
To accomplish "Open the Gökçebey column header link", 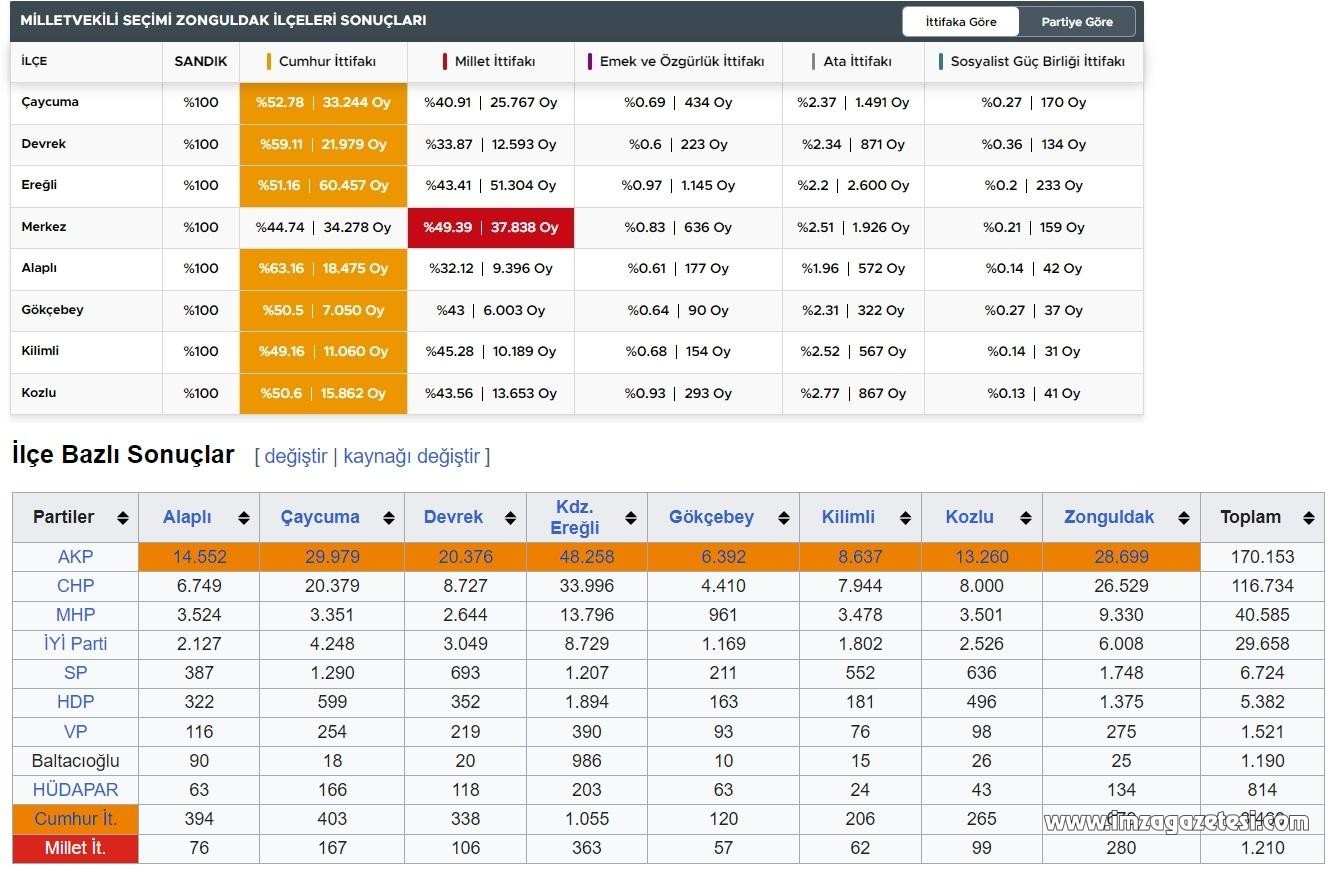I will point(712,517).
